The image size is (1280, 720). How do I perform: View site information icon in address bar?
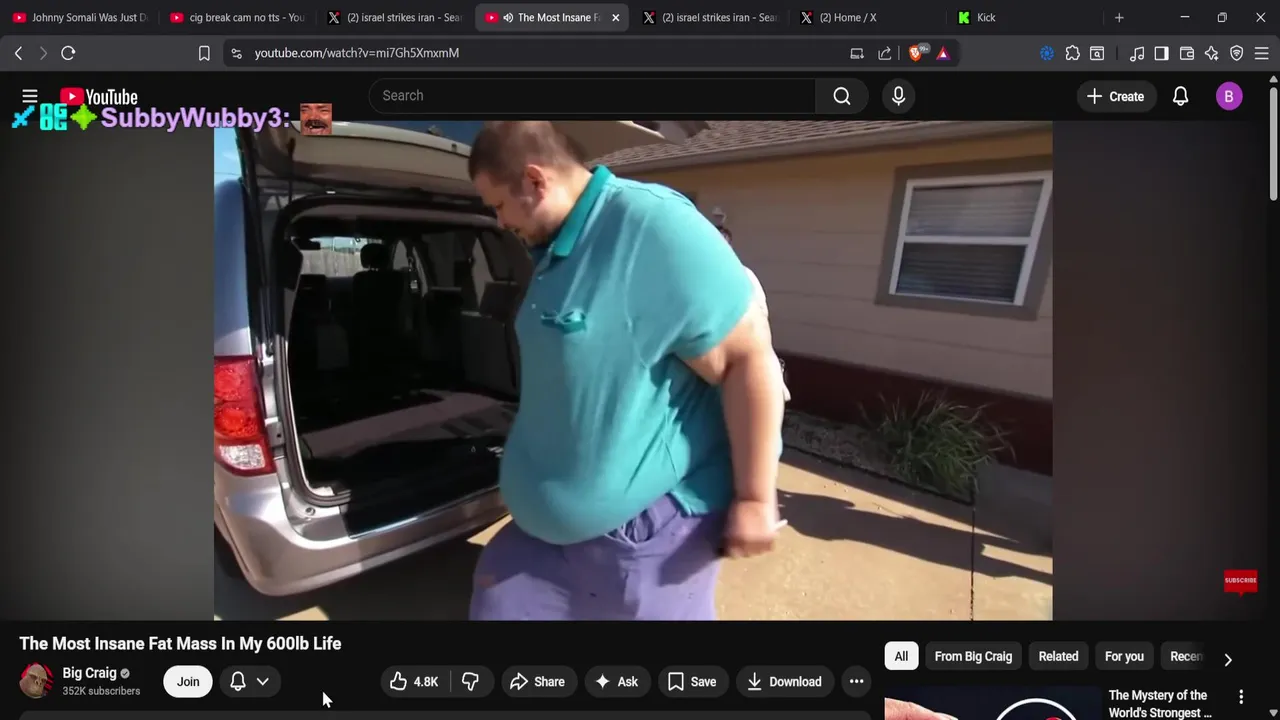[236, 53]
